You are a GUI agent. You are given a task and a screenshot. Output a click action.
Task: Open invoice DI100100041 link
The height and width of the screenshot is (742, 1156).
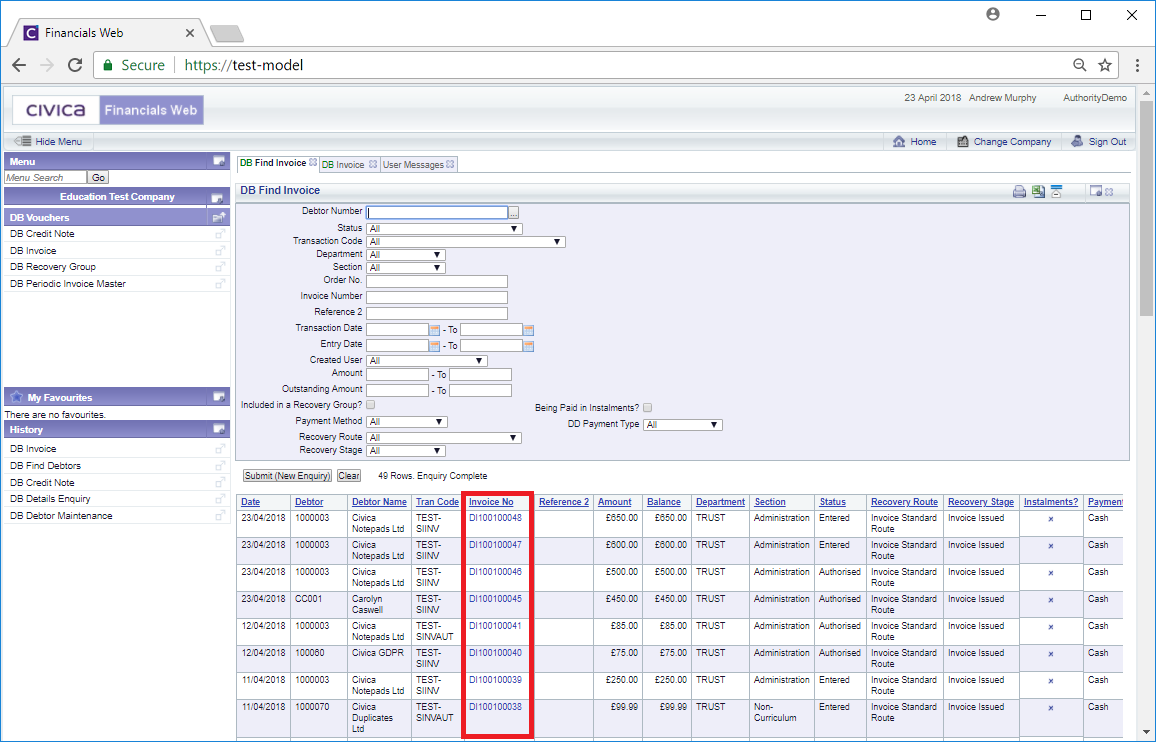(x=495, y=626)
